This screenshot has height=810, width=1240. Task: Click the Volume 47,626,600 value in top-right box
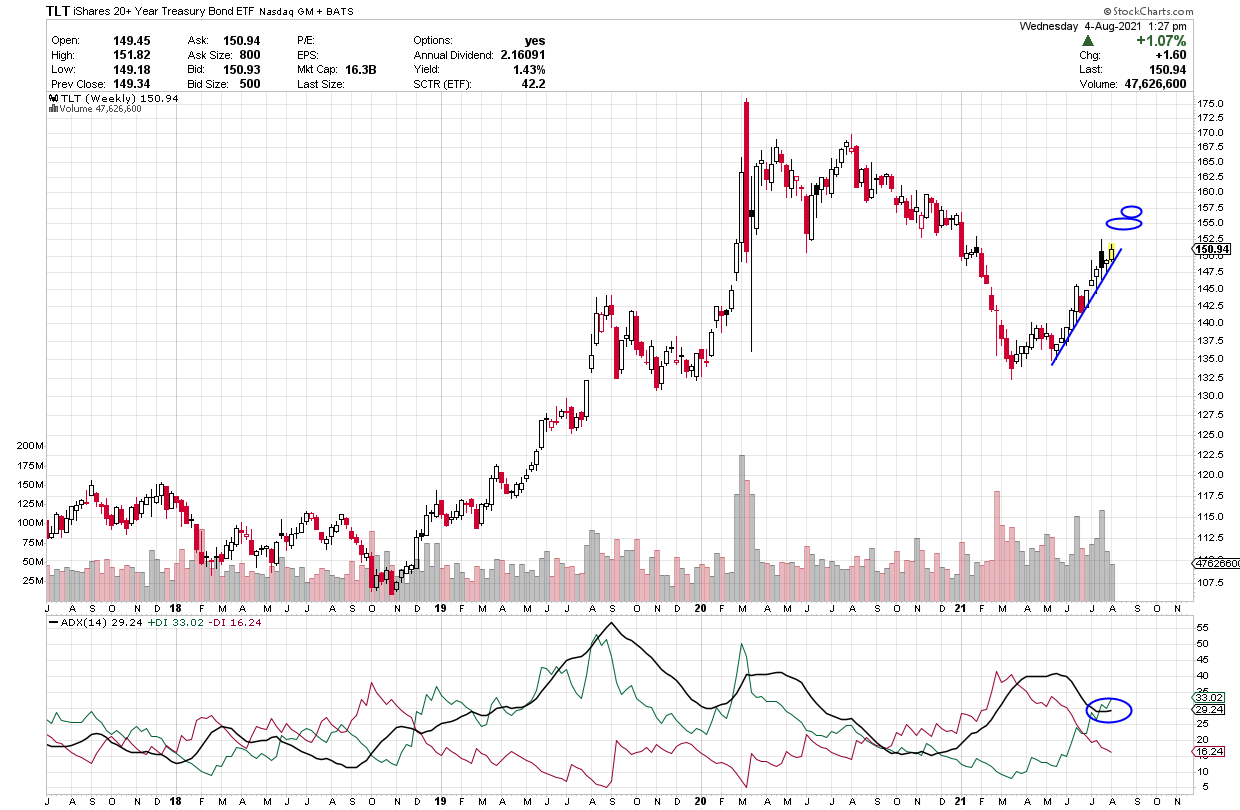click(x=1153, y=85)
